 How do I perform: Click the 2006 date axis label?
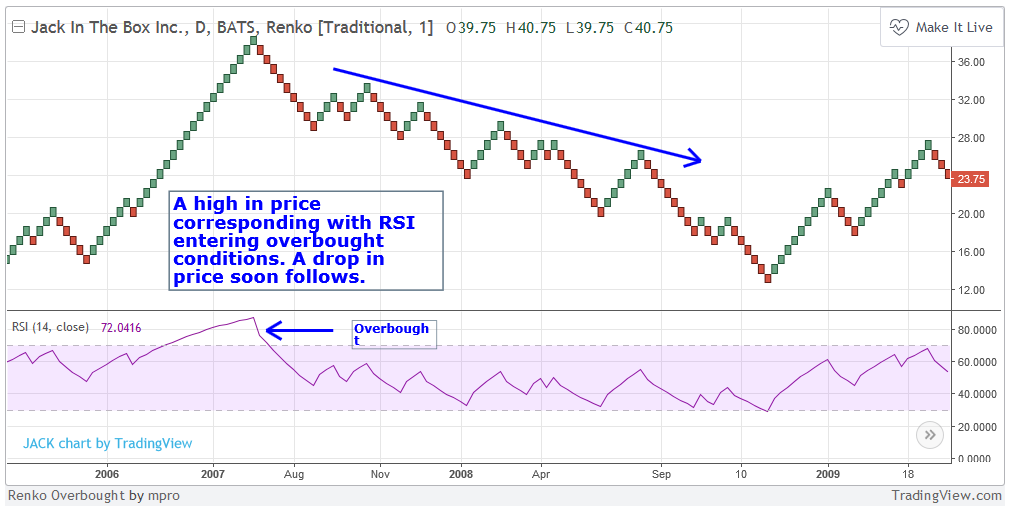[x=107, y=475]
